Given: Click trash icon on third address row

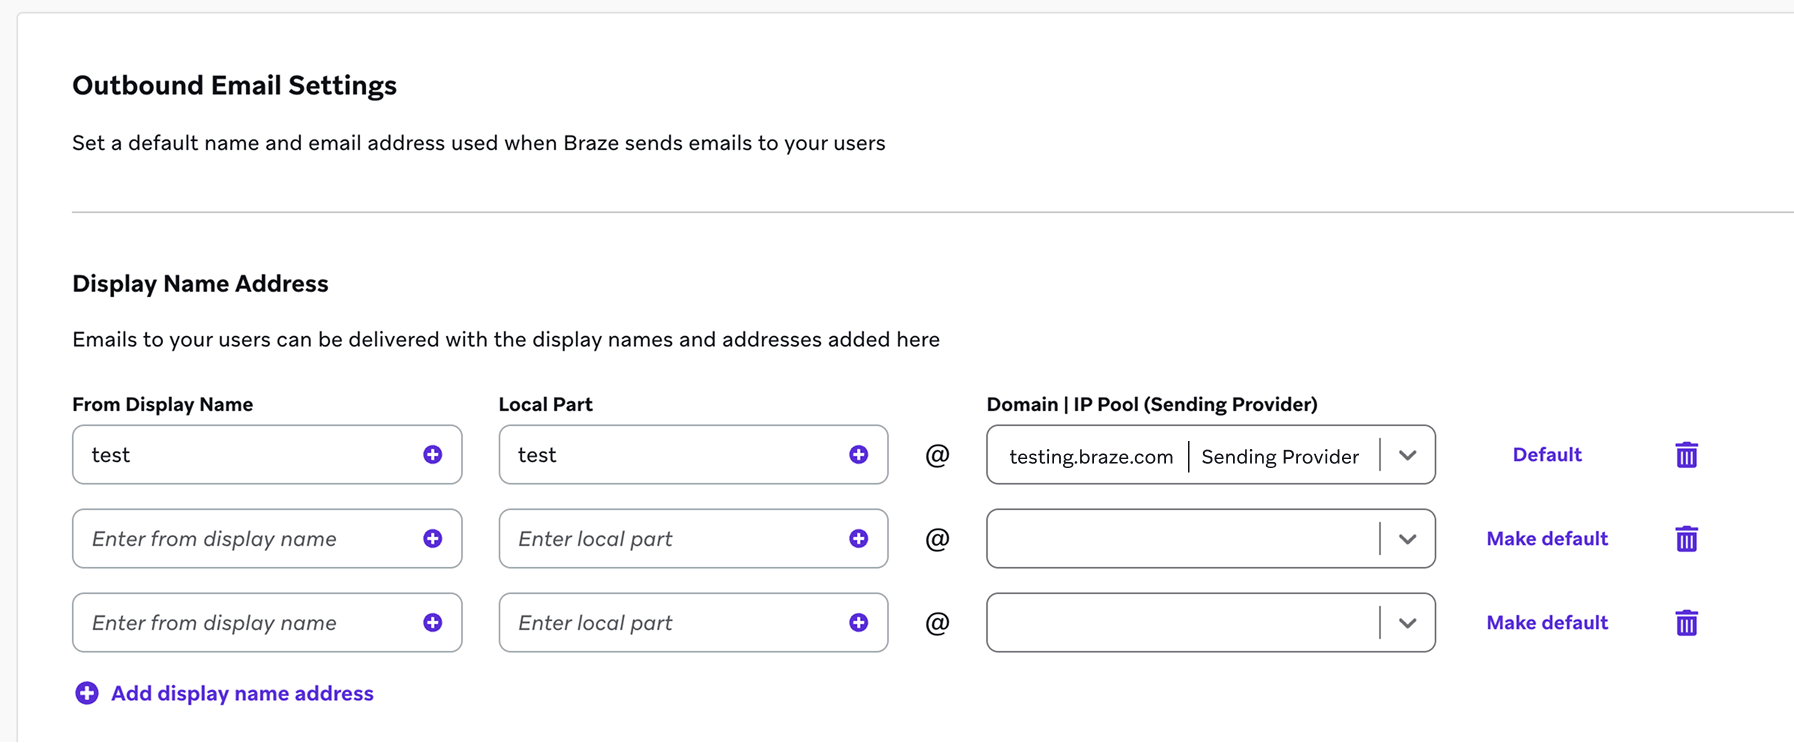Looking at the screenshot, I should 1686,623.
